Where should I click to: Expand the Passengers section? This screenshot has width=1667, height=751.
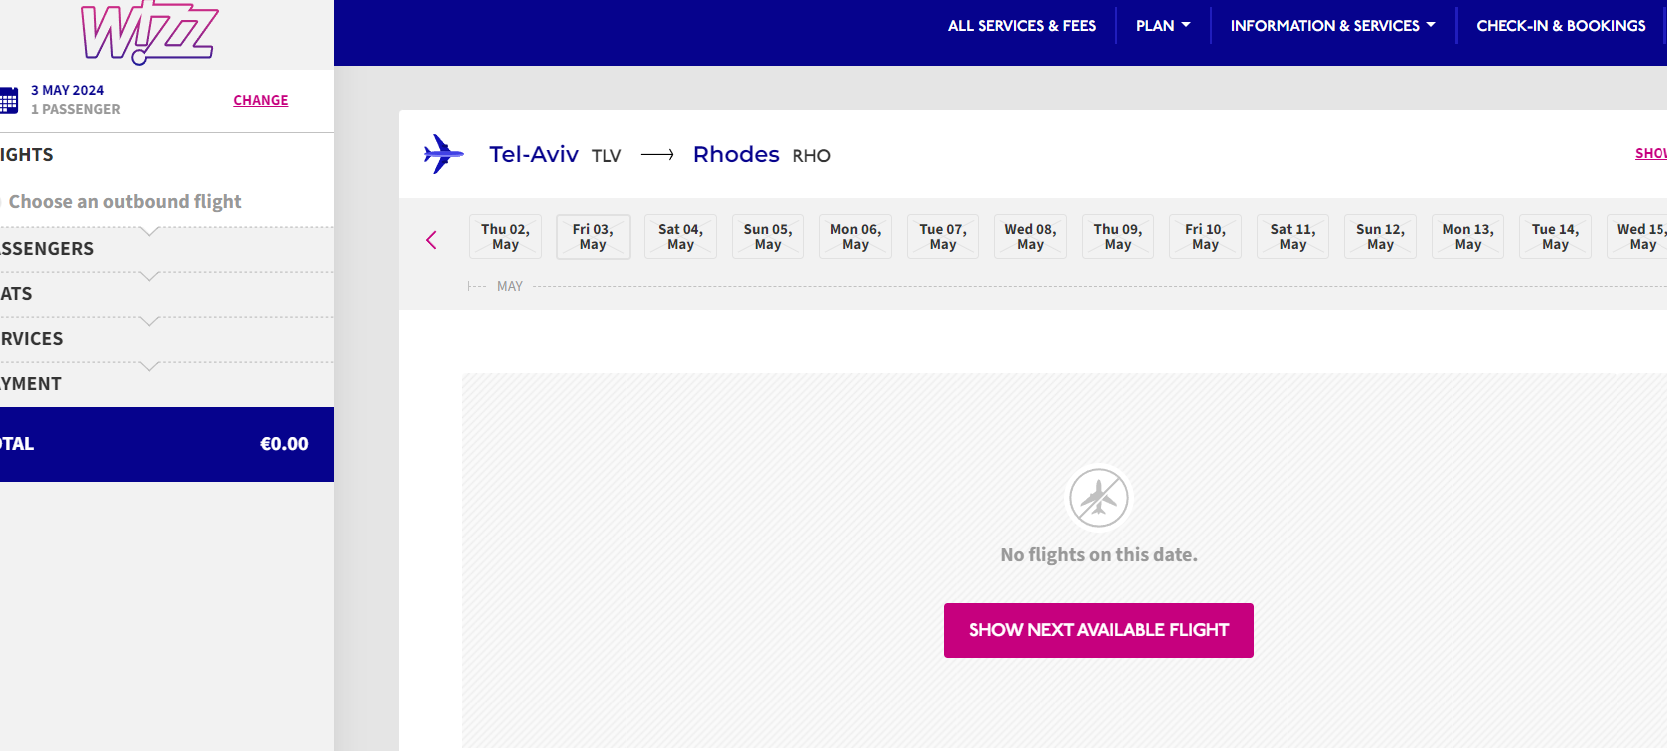(x=48, y=249)
